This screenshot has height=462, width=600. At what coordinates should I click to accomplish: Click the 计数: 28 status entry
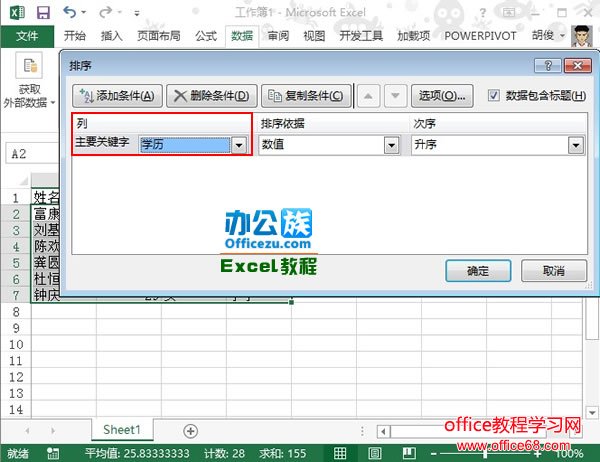point(224,454)
